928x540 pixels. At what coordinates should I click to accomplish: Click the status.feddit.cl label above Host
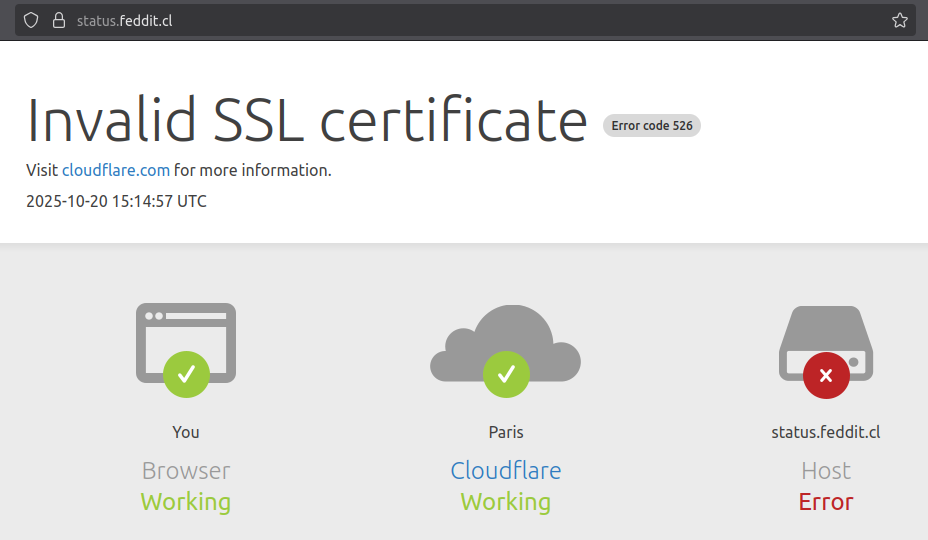coord(826,432)
